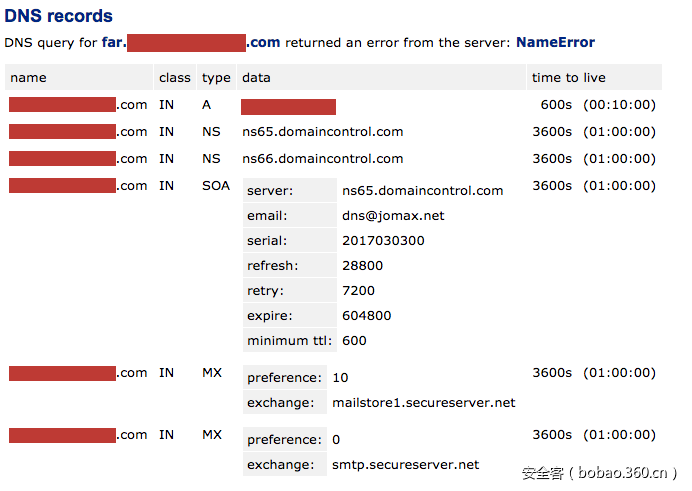Click the "time to live" column header

pyautogui.click(x=568, y=78)
